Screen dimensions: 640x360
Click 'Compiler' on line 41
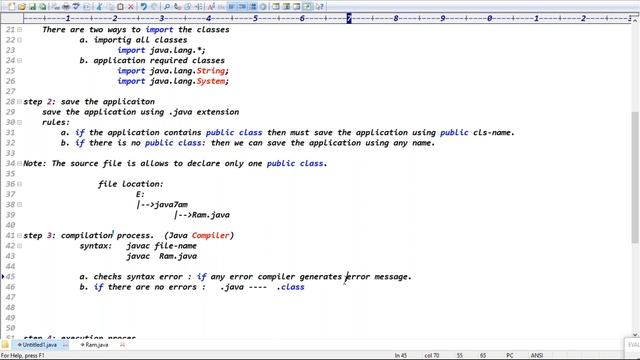pos(211,236)
